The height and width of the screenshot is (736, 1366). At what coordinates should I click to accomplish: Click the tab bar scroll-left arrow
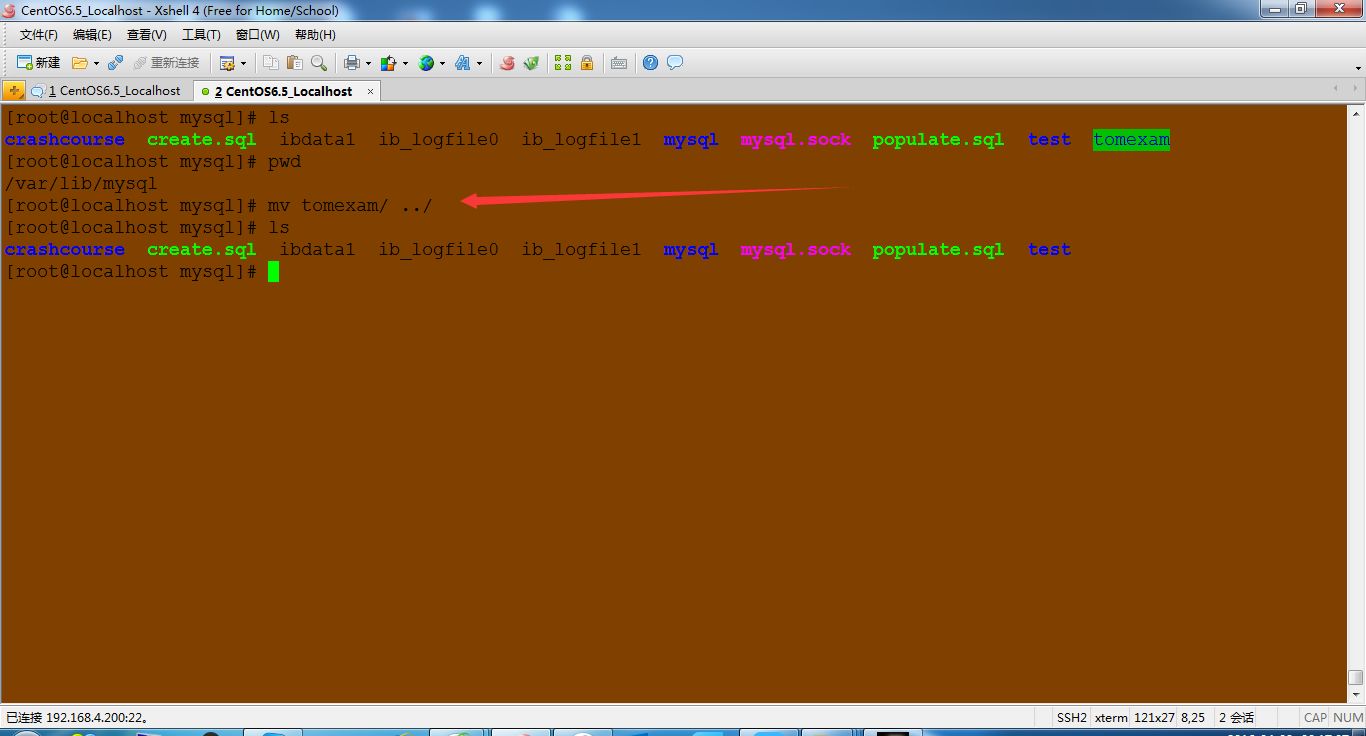click(x=1336, y=90)
